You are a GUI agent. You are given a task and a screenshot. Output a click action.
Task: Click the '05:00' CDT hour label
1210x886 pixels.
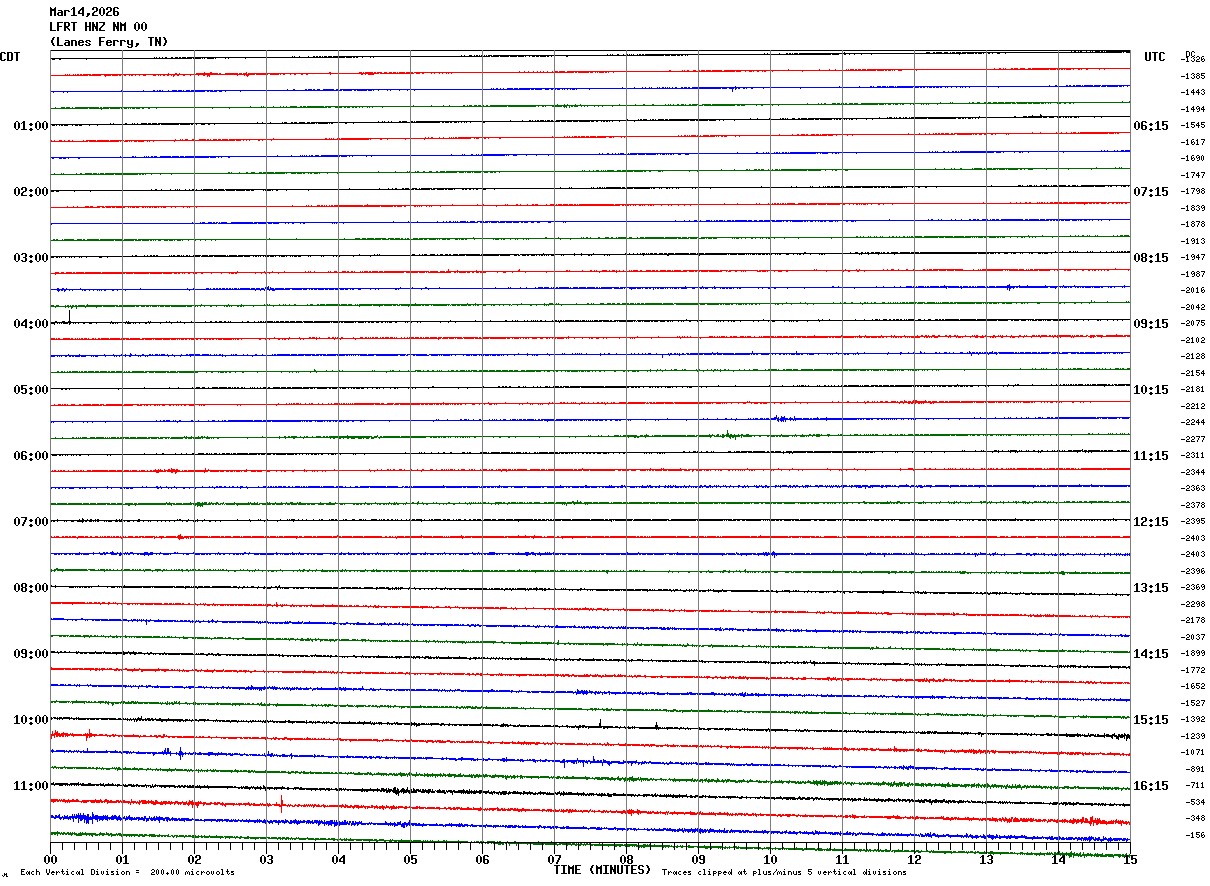pos(31,390)
